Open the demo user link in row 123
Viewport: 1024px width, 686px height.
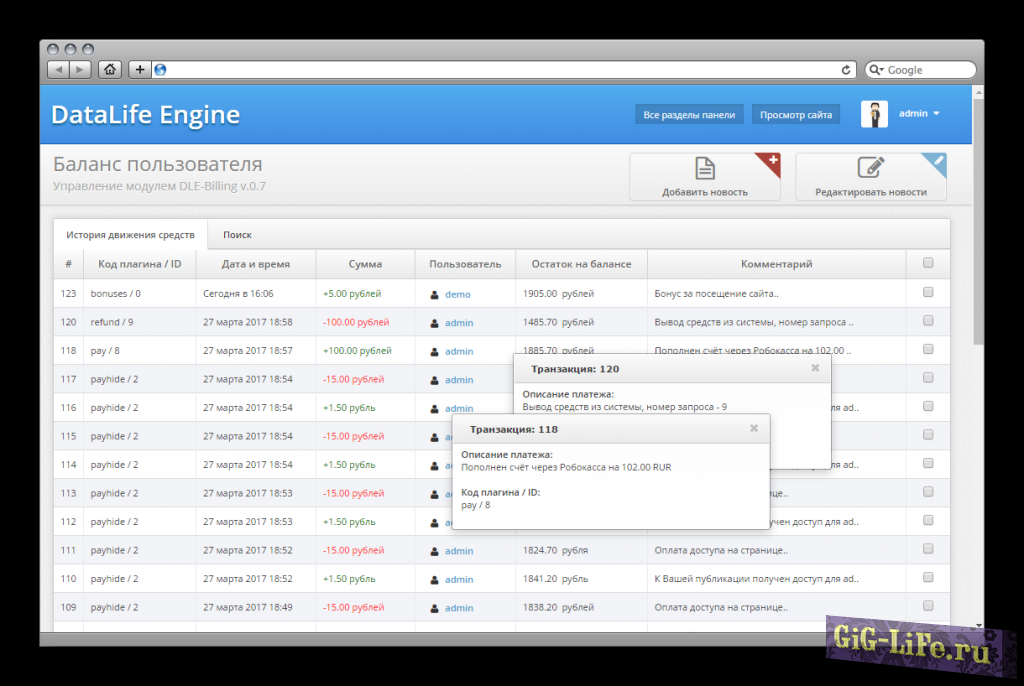(x=457, y=295)
